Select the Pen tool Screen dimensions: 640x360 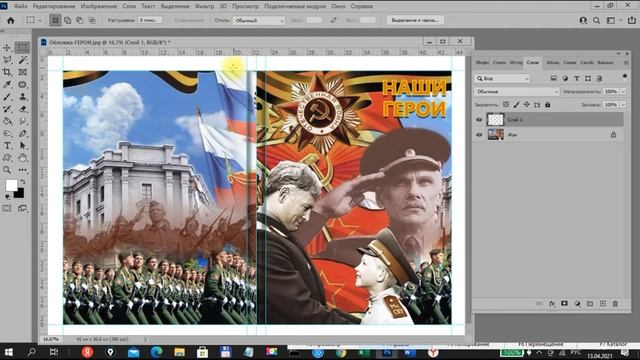[x=22, y=133]
